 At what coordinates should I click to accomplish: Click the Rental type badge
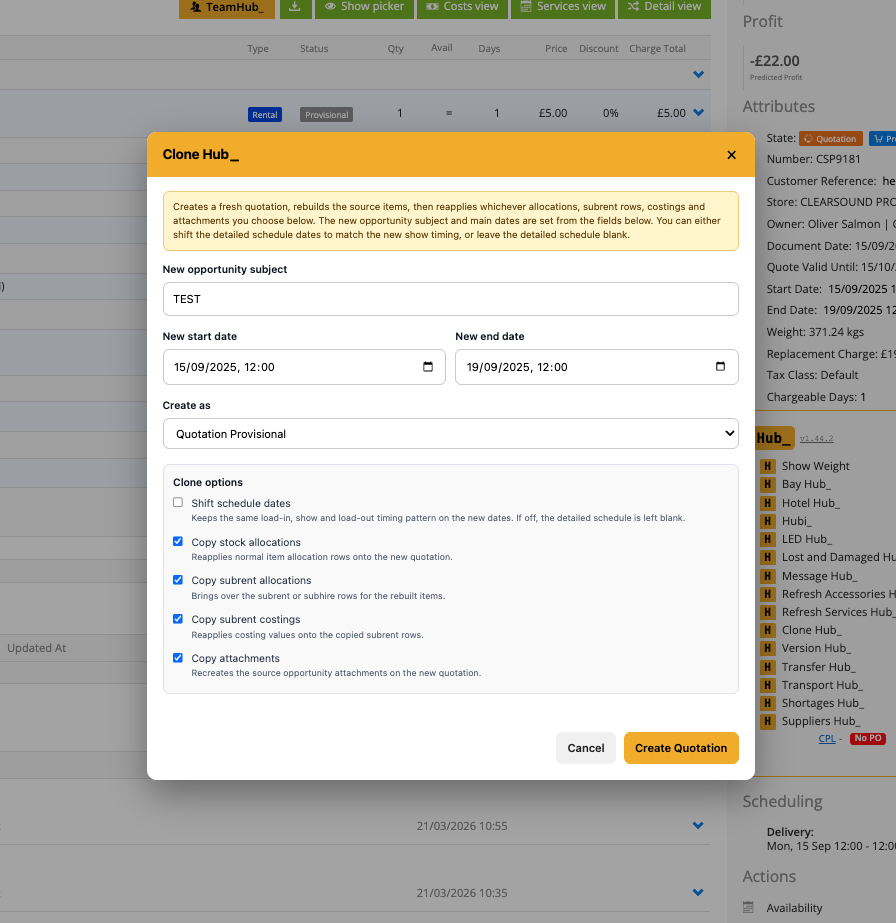(265, 115)
